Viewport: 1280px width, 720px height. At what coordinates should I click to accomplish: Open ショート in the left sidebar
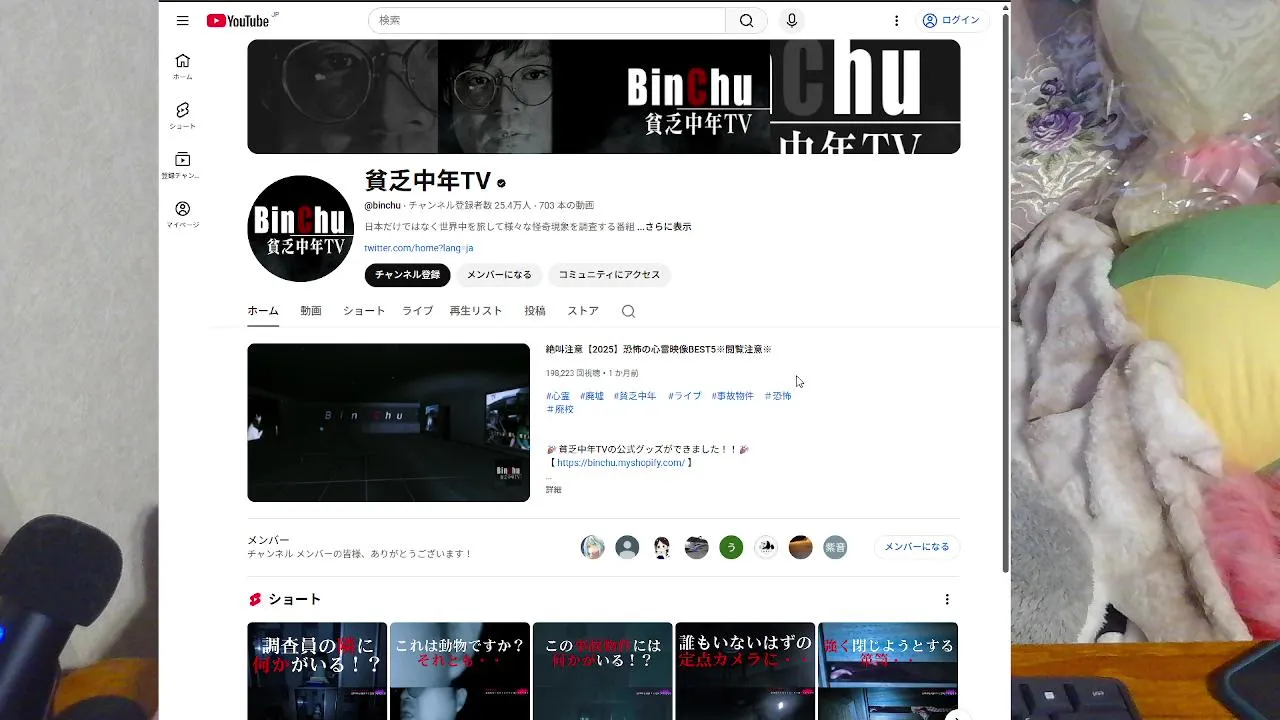click(182, 116)
